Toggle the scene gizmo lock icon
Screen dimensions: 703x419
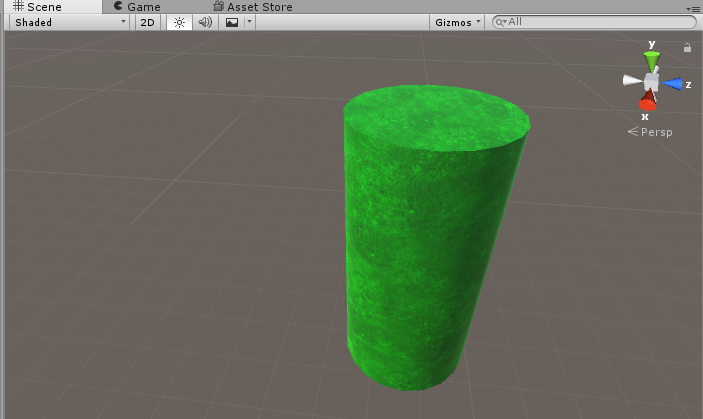coord(687,48)
